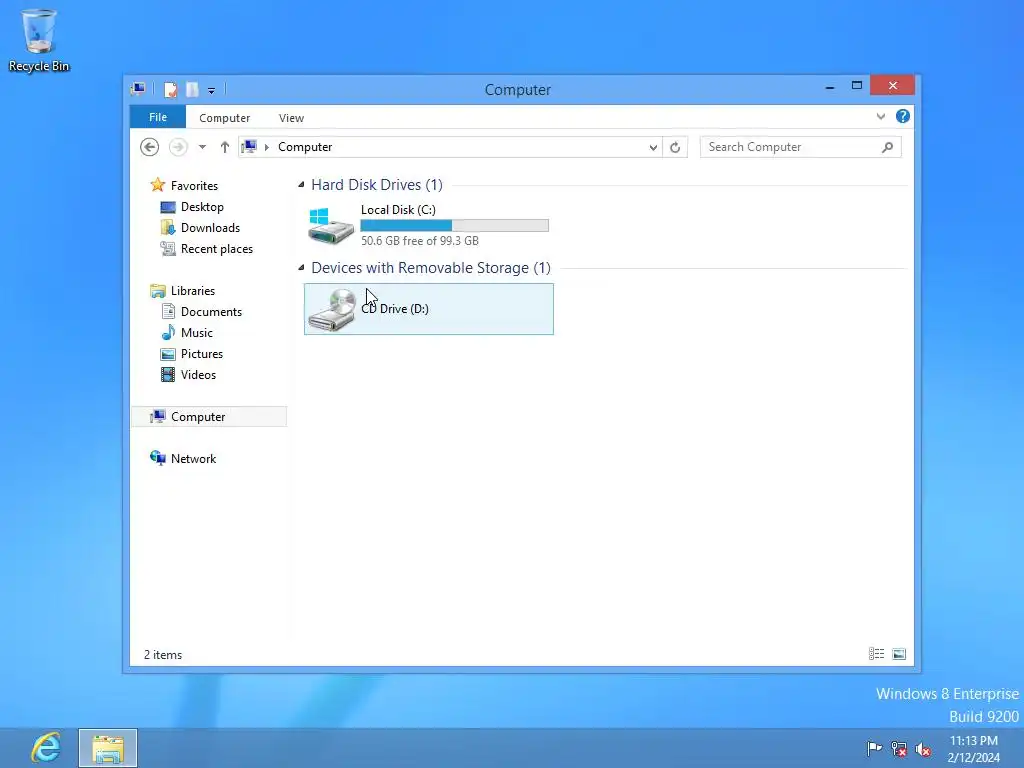Select Computer in the navigation pane
1024x768 pixels.
click(x=198, y=417)
